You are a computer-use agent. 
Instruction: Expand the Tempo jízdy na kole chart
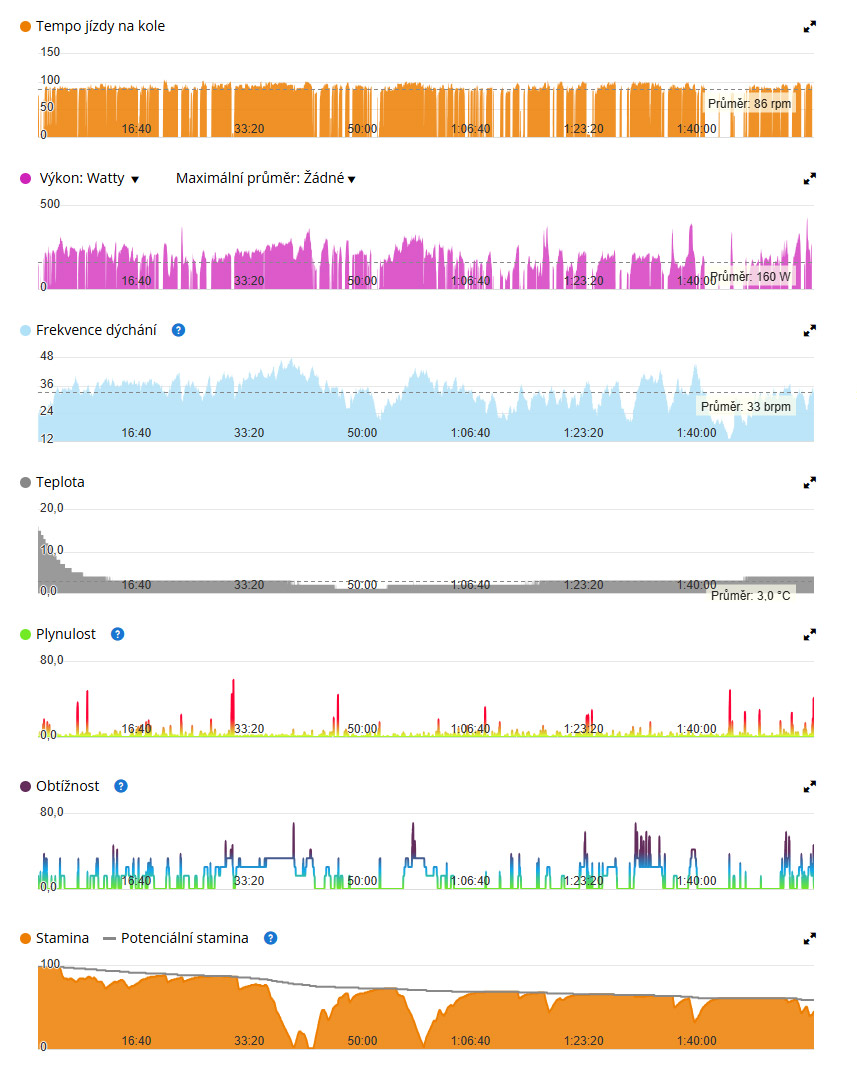click(810, 27)
